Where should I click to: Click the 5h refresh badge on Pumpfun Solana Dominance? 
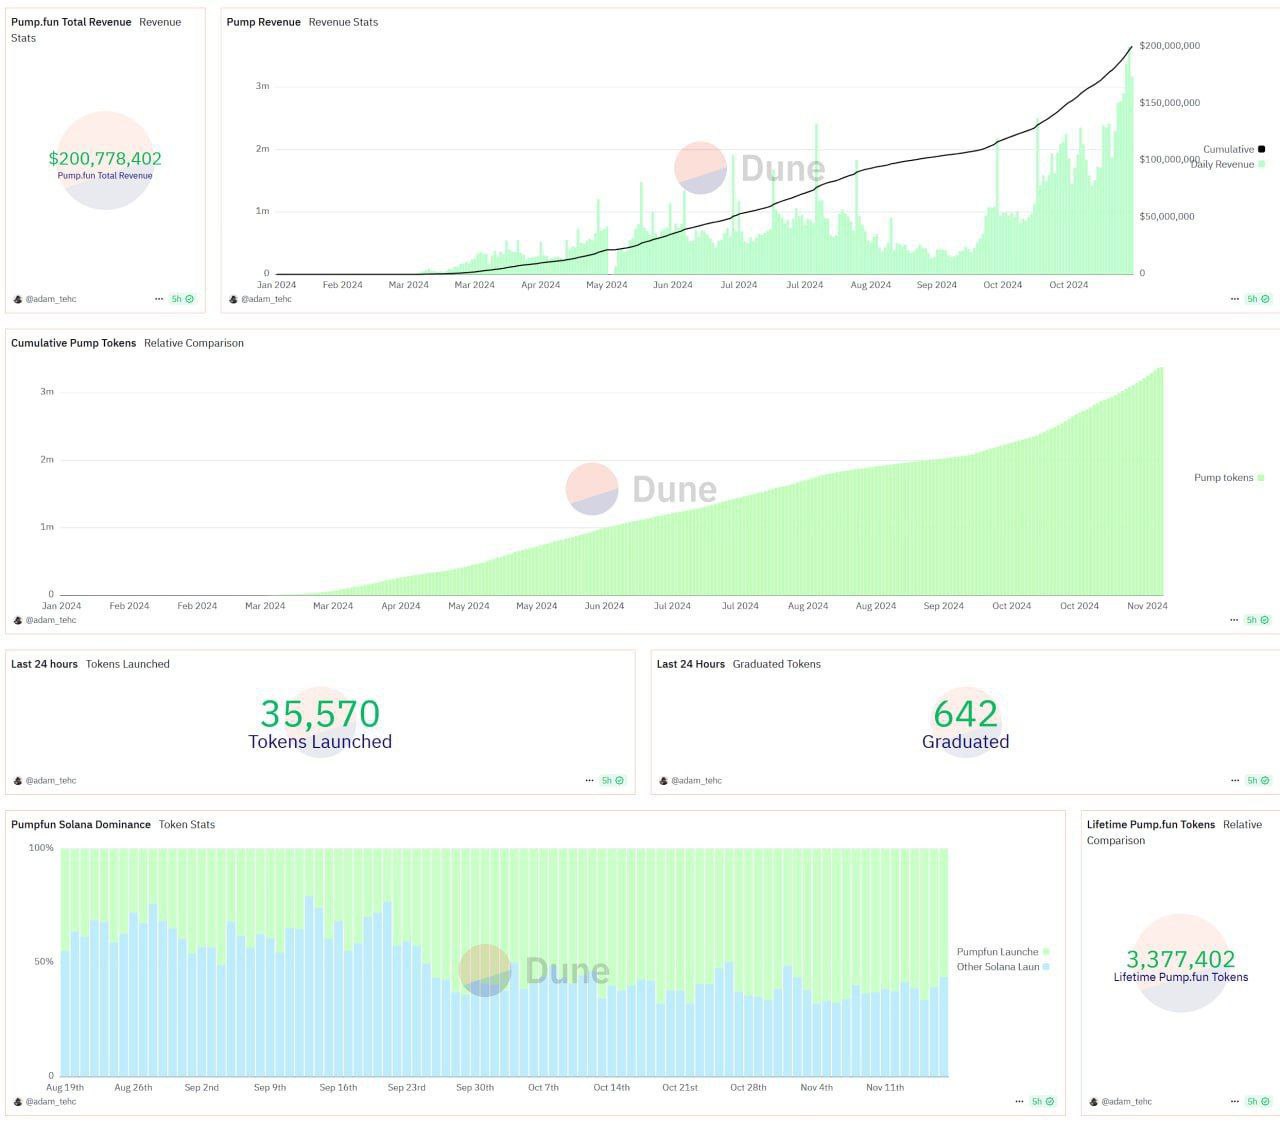click(x=1042, y=1101)
